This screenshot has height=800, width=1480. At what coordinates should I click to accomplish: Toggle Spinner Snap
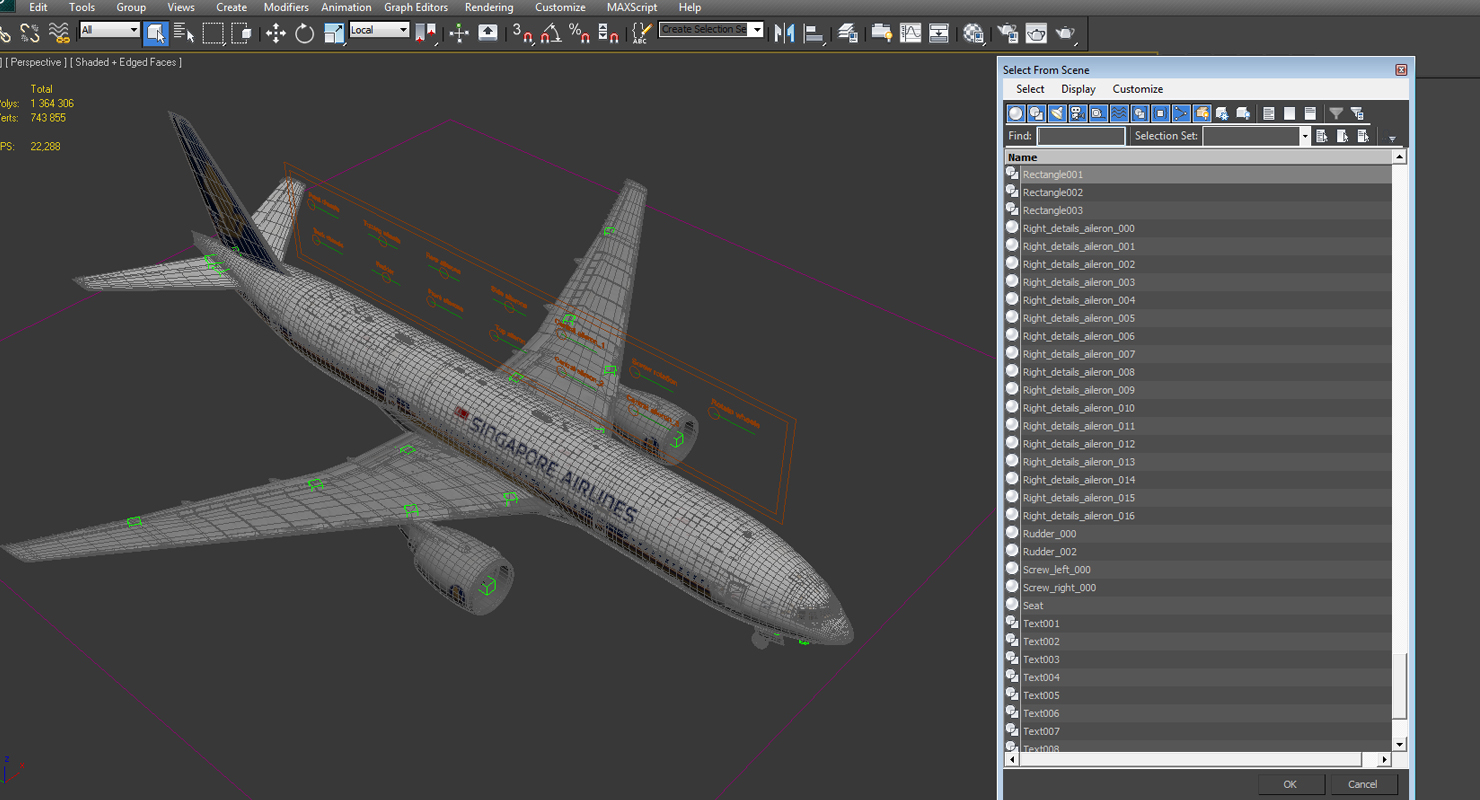[608, 33]
